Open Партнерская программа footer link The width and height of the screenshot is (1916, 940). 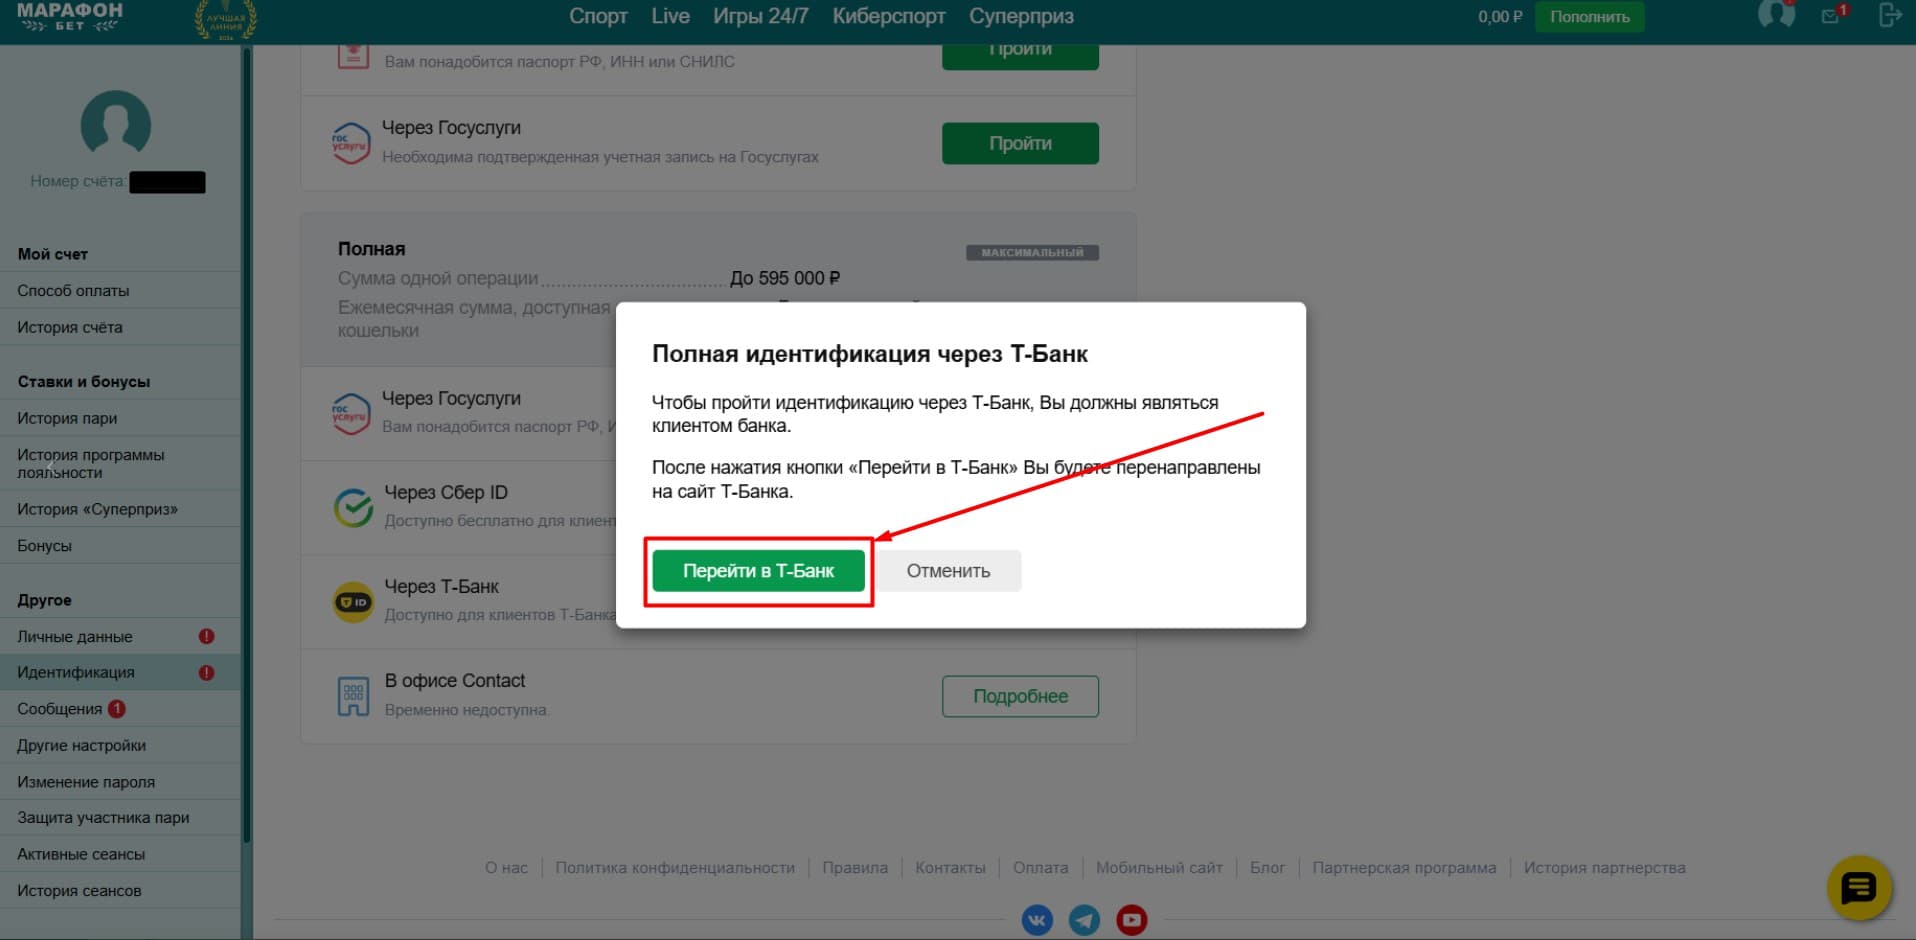(1404, 868)
